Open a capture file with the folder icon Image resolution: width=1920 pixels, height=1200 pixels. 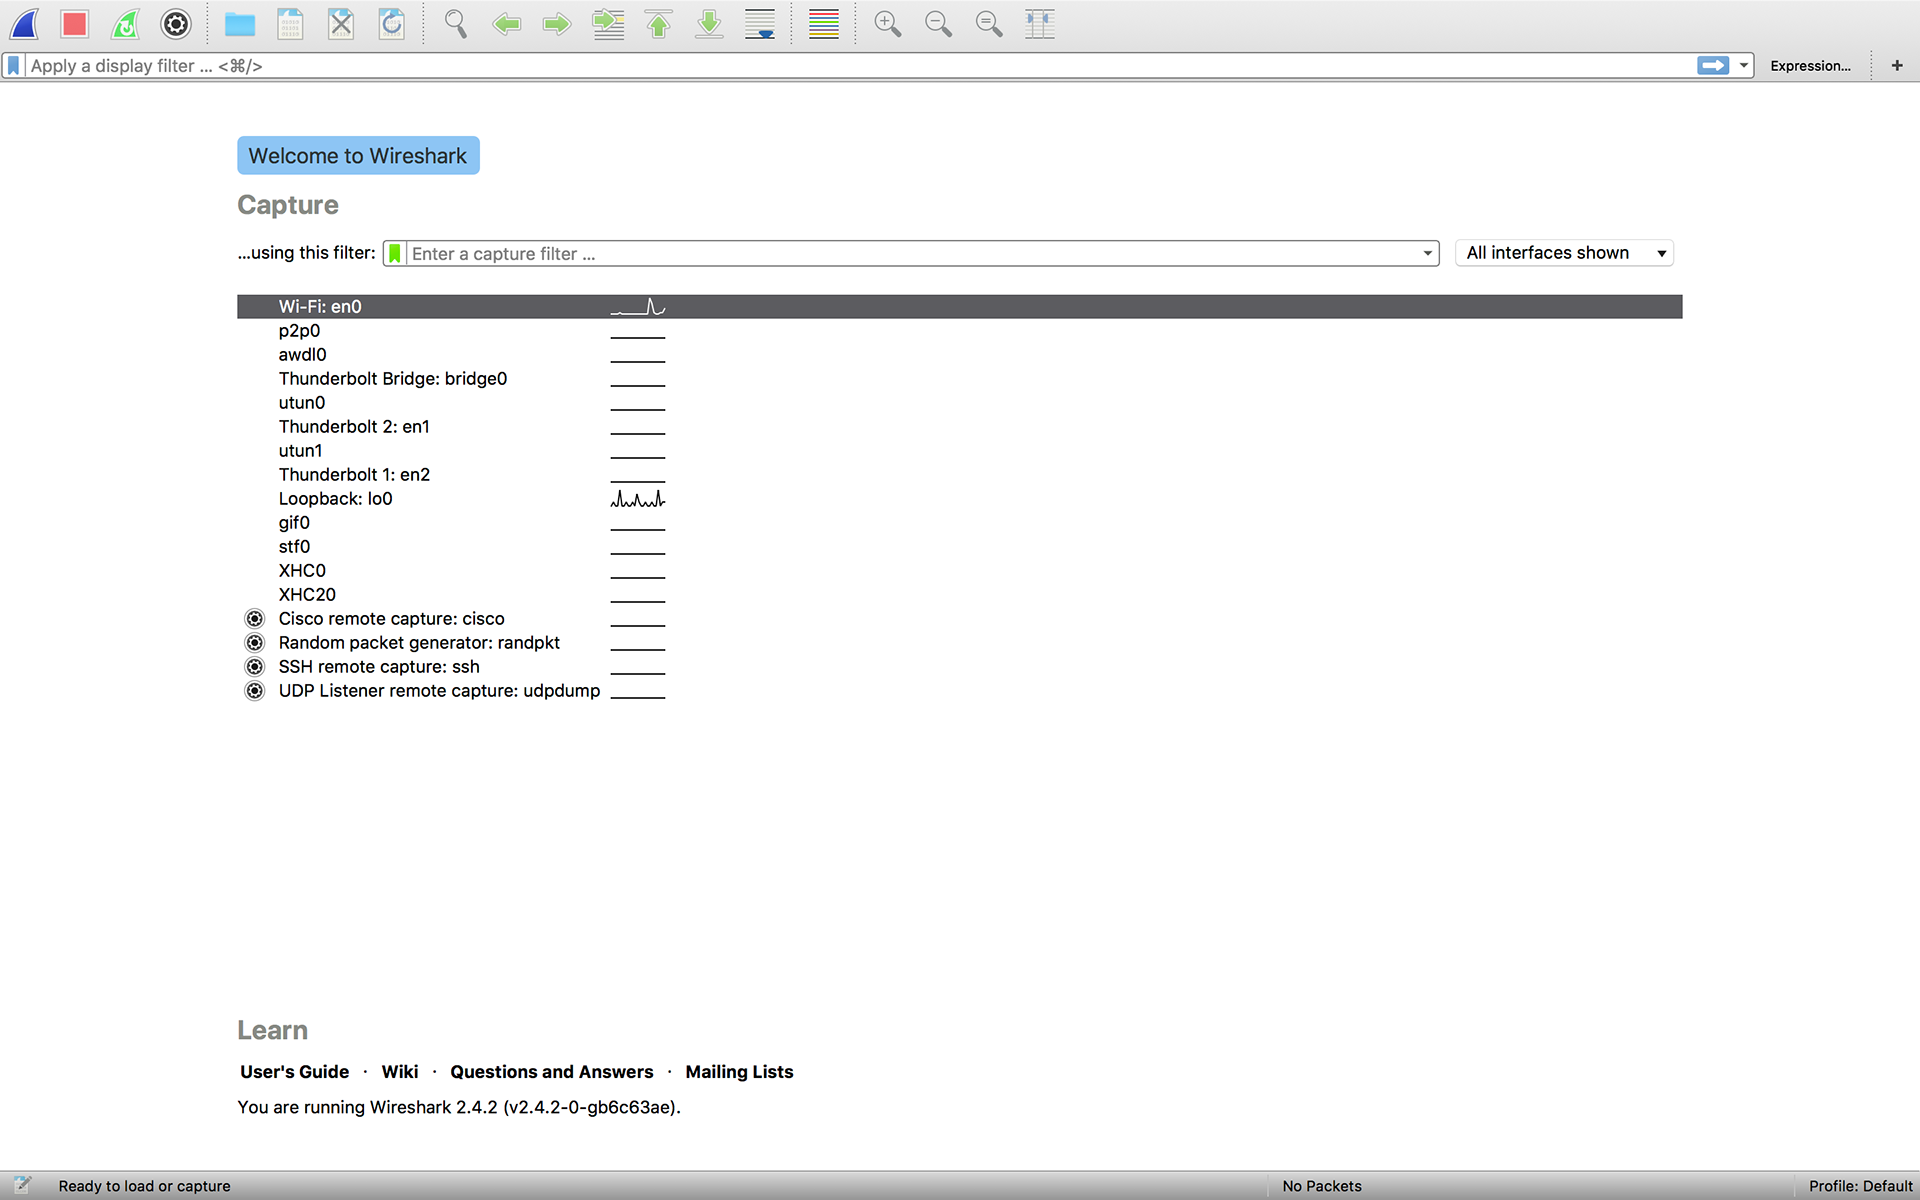pyautogui.click(x=240, y=24)
